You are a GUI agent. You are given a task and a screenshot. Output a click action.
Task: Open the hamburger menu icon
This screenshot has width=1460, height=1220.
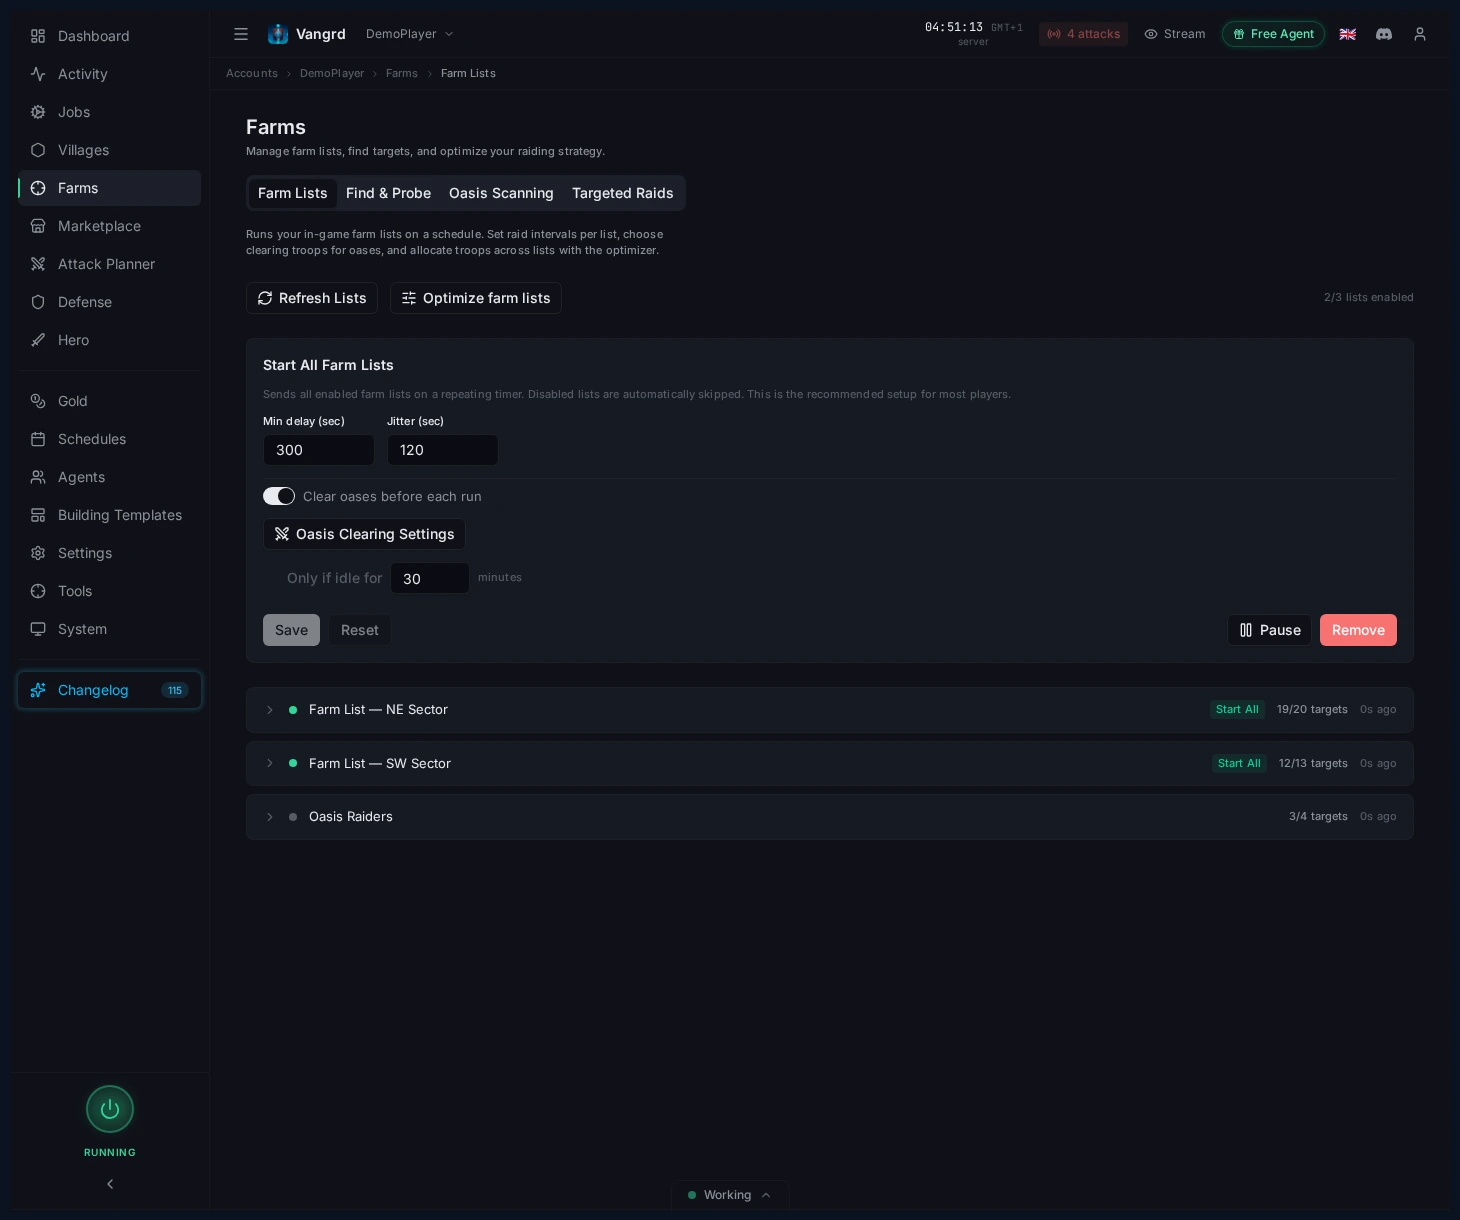pyautogui.click(x=241, y=34)
